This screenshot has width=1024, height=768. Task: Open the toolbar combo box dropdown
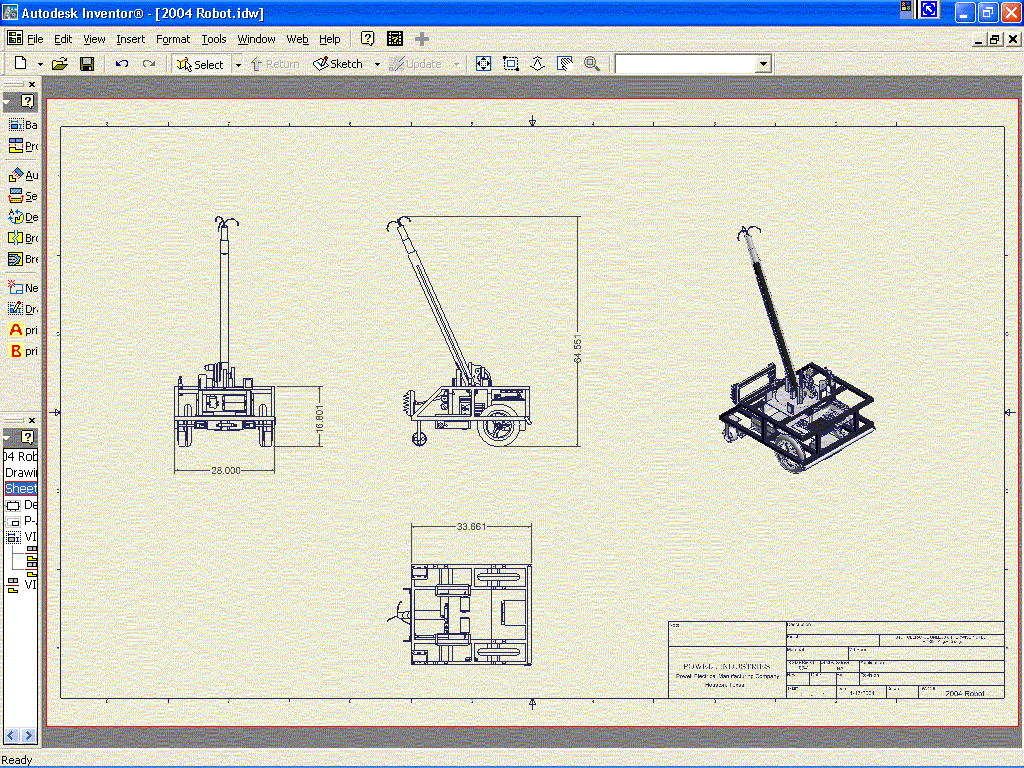(x=763, y=64)
